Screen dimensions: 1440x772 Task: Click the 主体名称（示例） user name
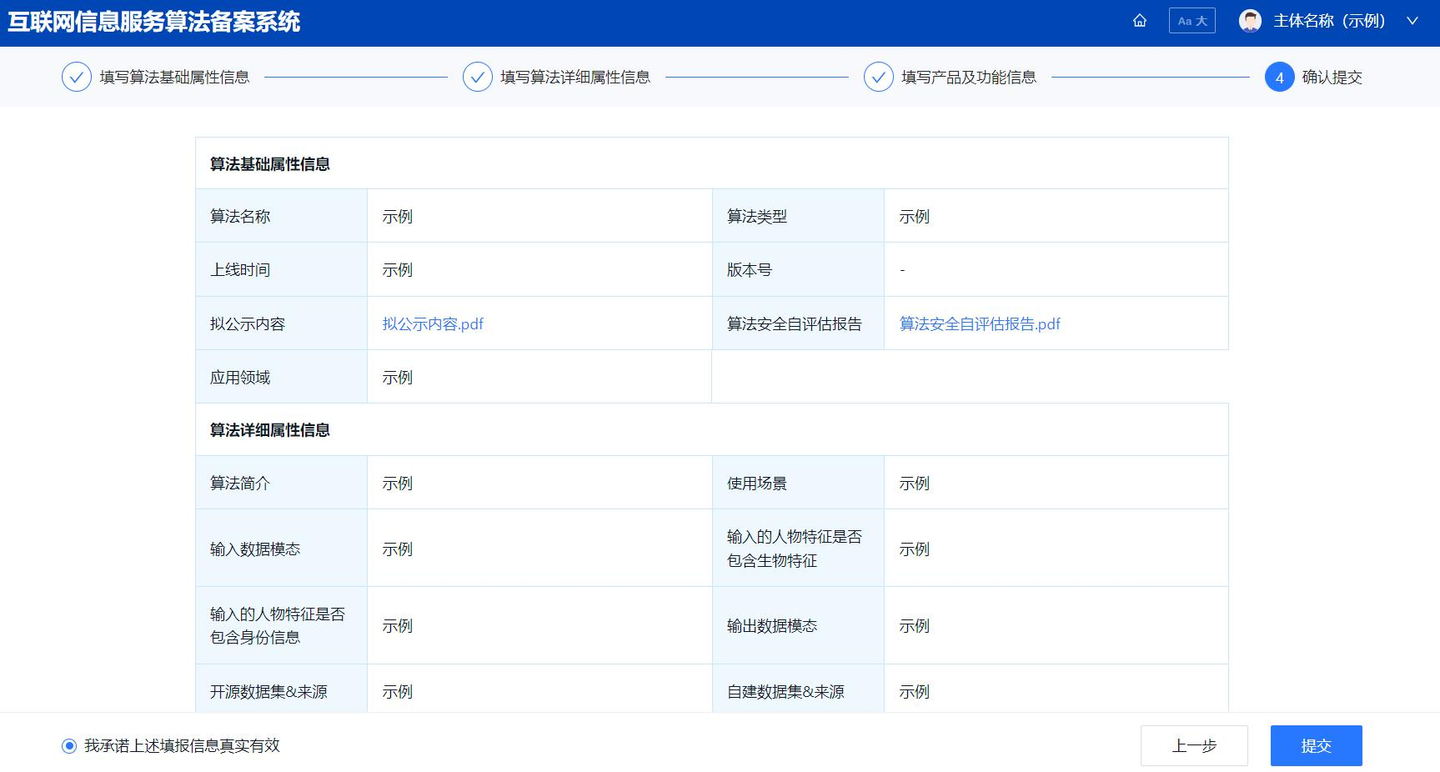tap(1329, 21)
